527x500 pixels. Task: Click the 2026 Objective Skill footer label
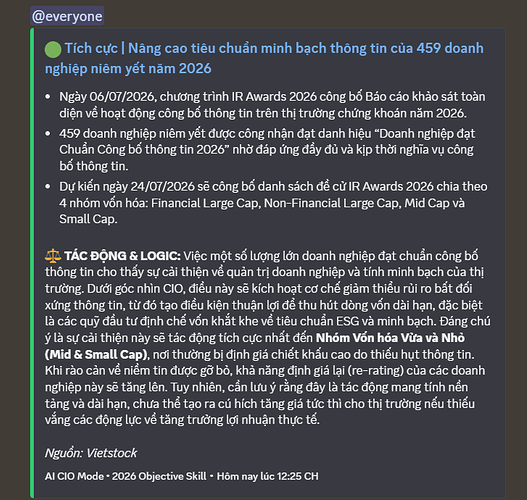[x=159, y=476]
